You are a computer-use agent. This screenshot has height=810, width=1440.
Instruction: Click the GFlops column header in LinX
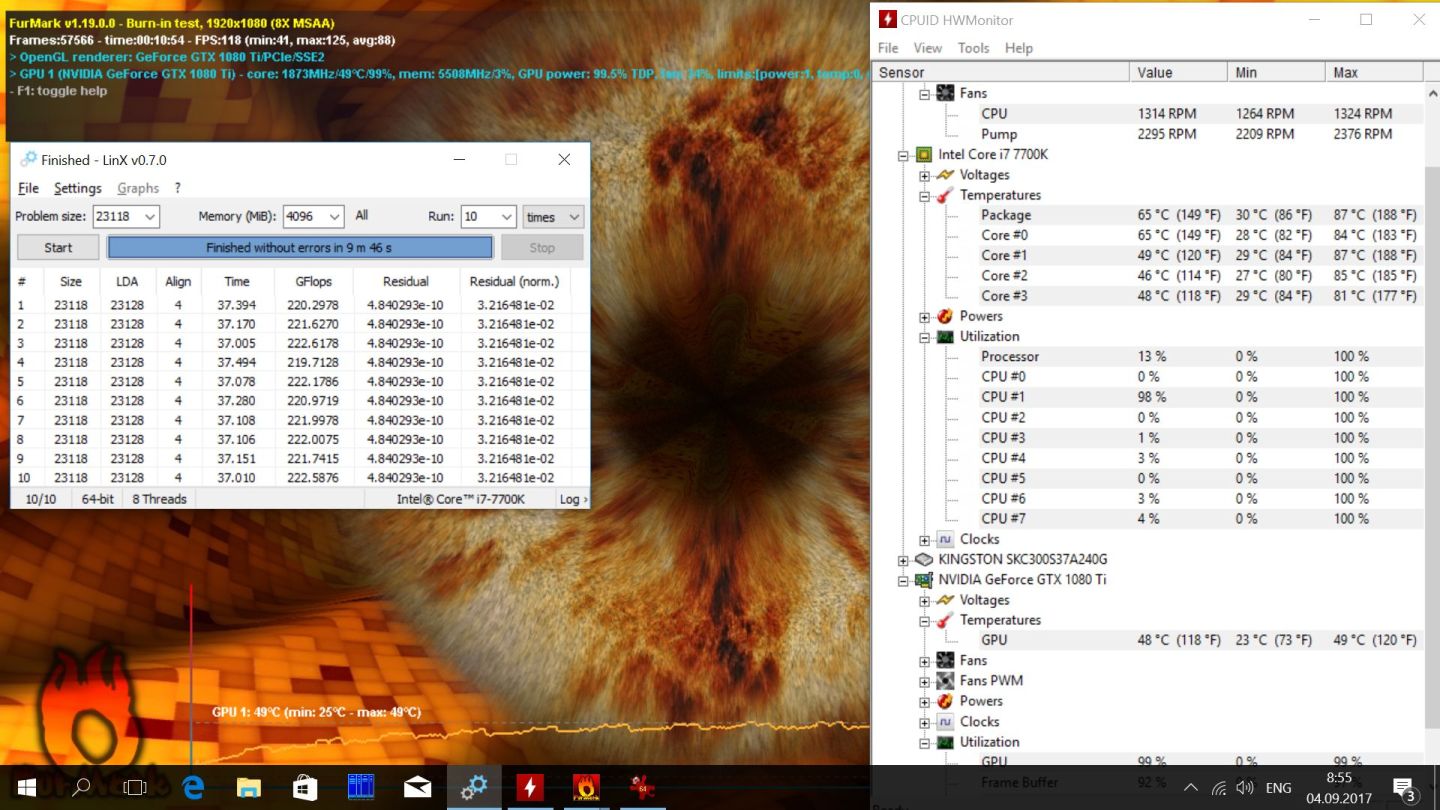click(314, 282)
